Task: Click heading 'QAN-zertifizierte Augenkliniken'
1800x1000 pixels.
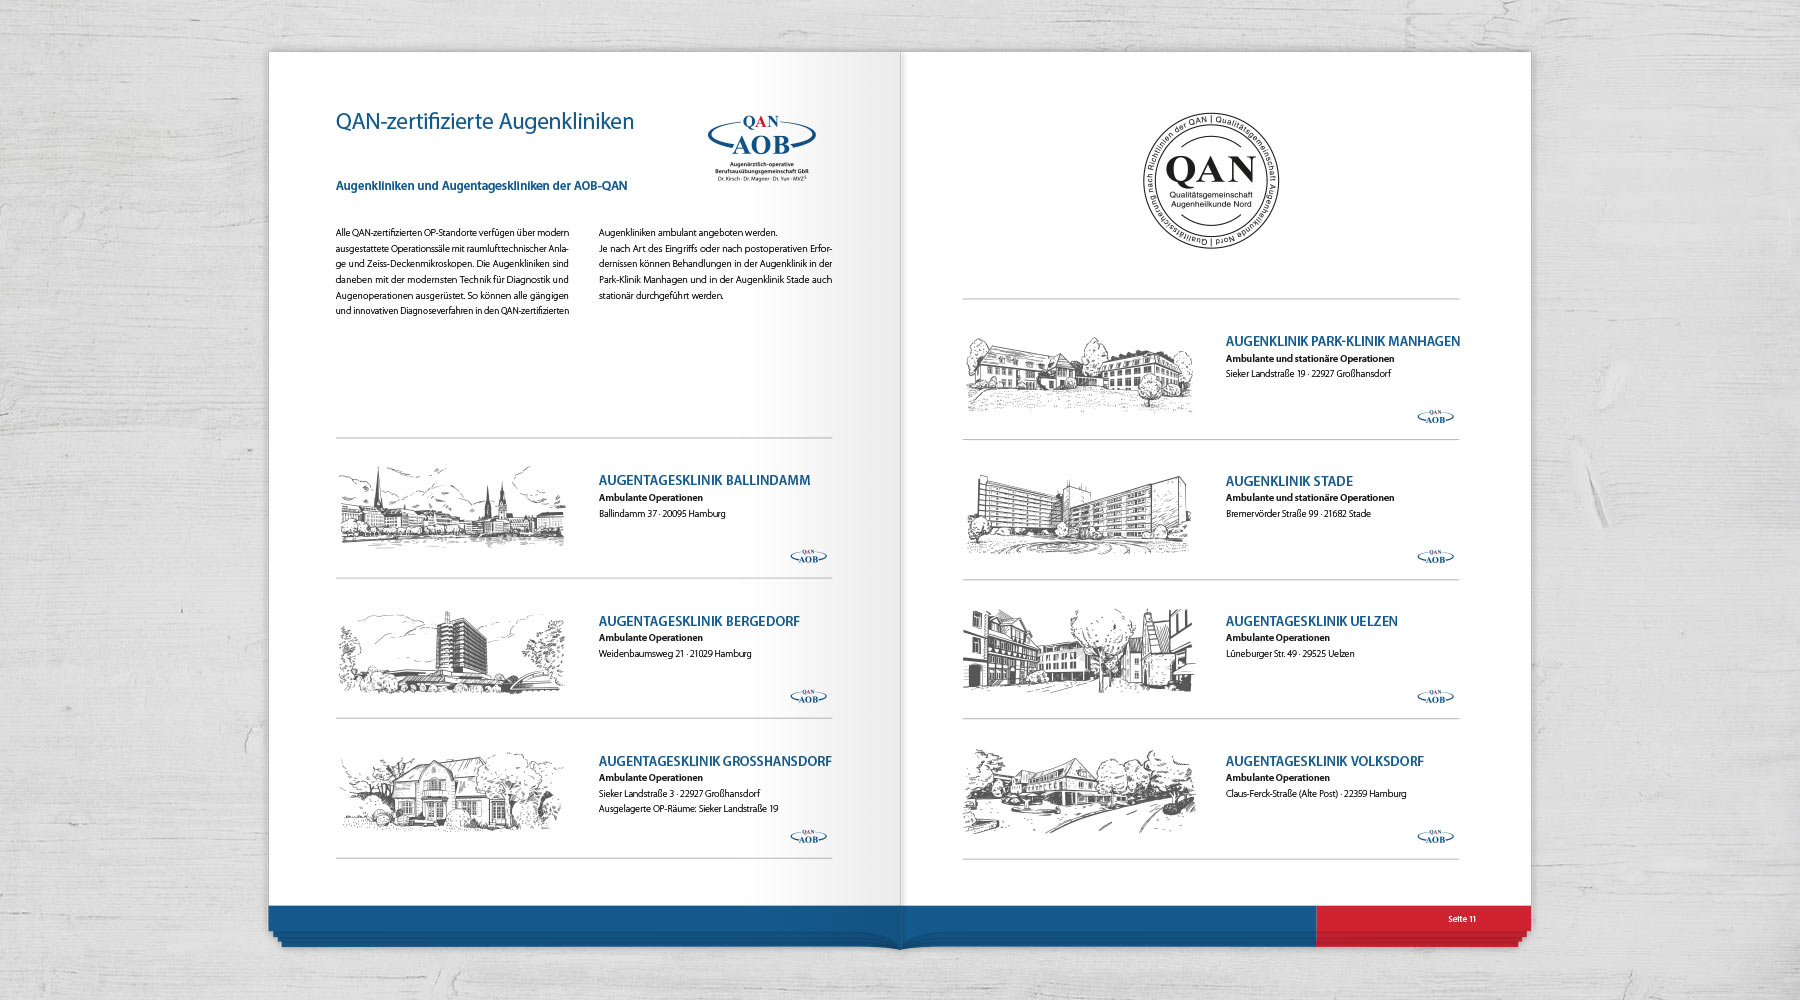Action: tap(485, 122)
